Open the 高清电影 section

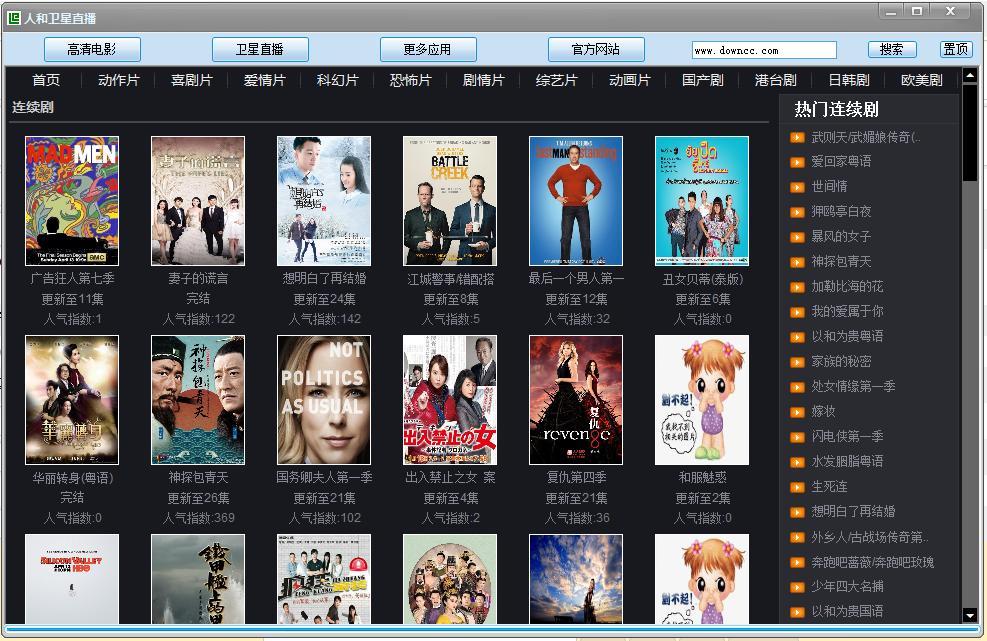pos(92,49)
